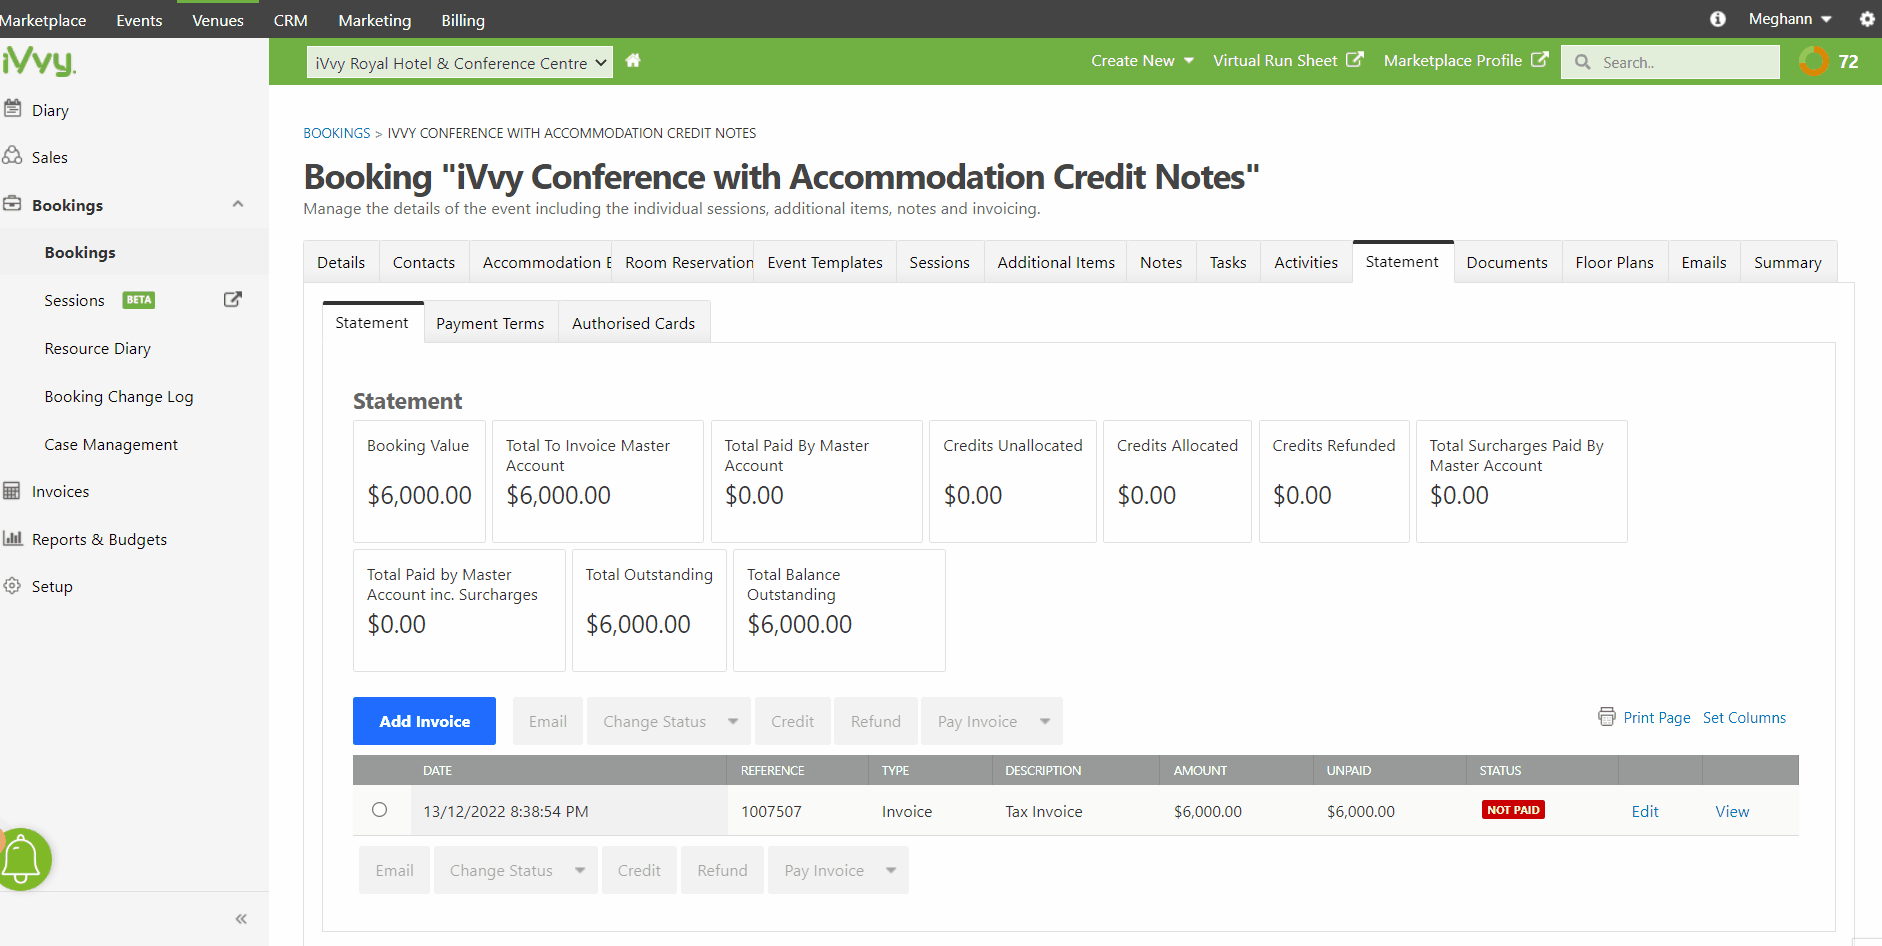
Task: Open the Marketplace menu item
Action: 43,20
